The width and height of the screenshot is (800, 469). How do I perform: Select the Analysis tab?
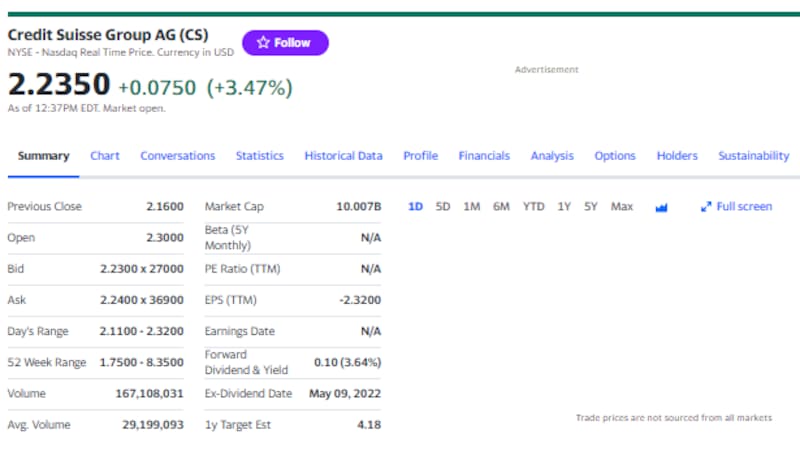[x=552, y=156]
